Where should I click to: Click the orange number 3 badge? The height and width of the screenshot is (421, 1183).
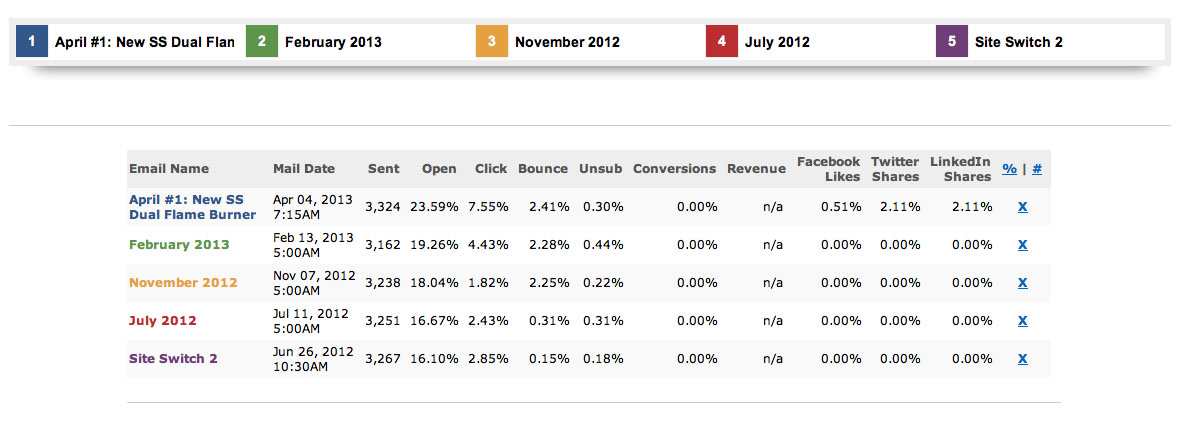point(492,42)
